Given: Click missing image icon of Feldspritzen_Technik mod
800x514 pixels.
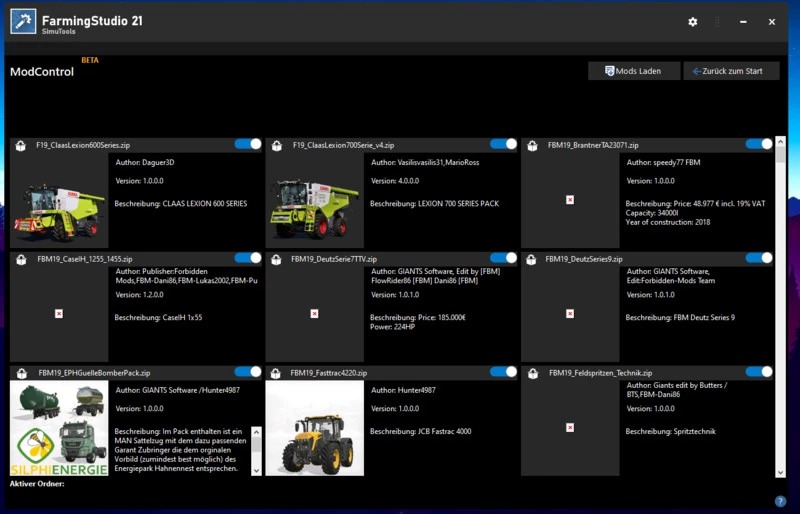Looking at the screenshot, I should [x=570, y=428].
